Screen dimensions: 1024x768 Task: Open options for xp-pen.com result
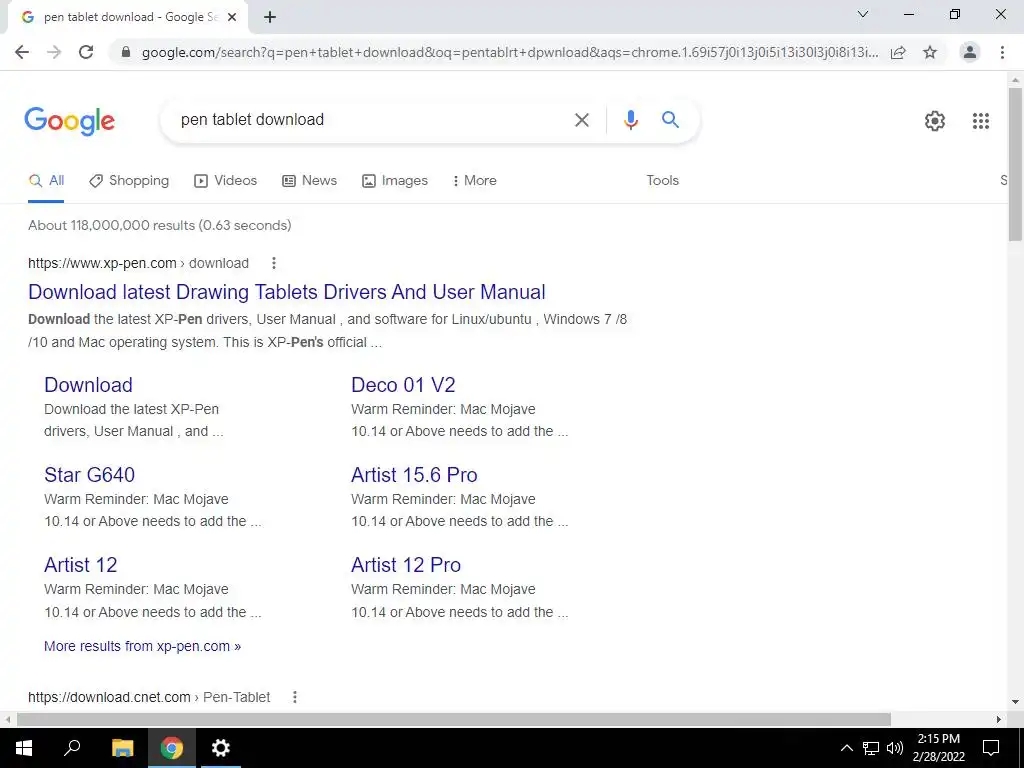[274, 263]
